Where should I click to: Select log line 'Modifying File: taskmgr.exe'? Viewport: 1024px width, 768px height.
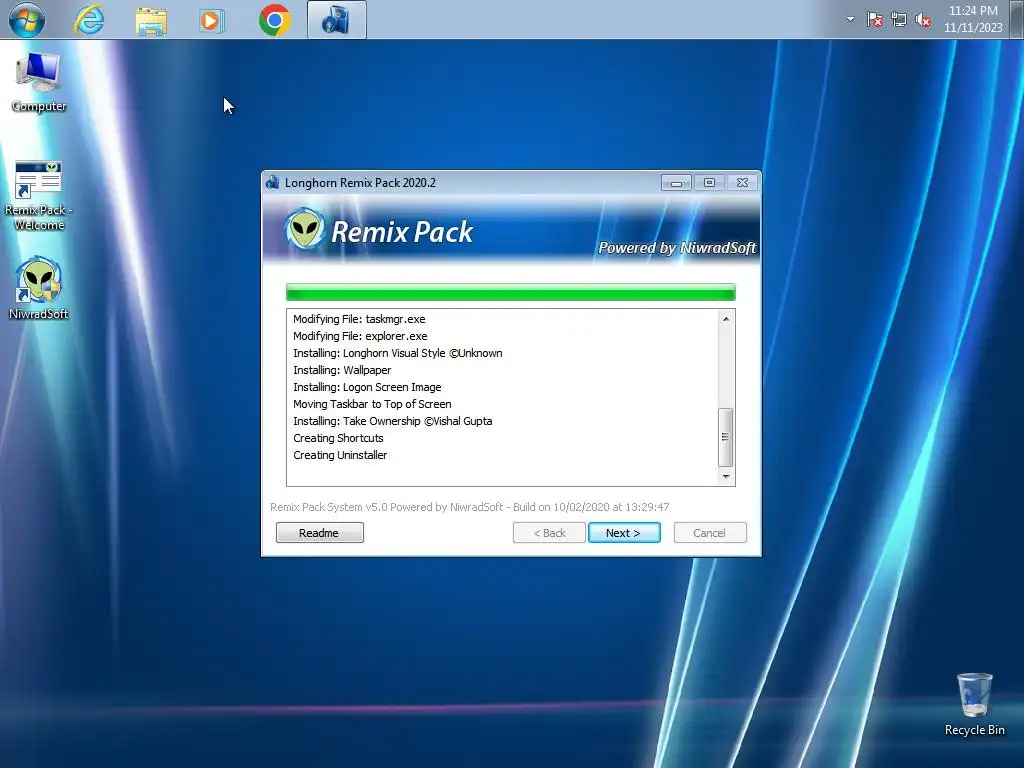[x=359, y=319]
